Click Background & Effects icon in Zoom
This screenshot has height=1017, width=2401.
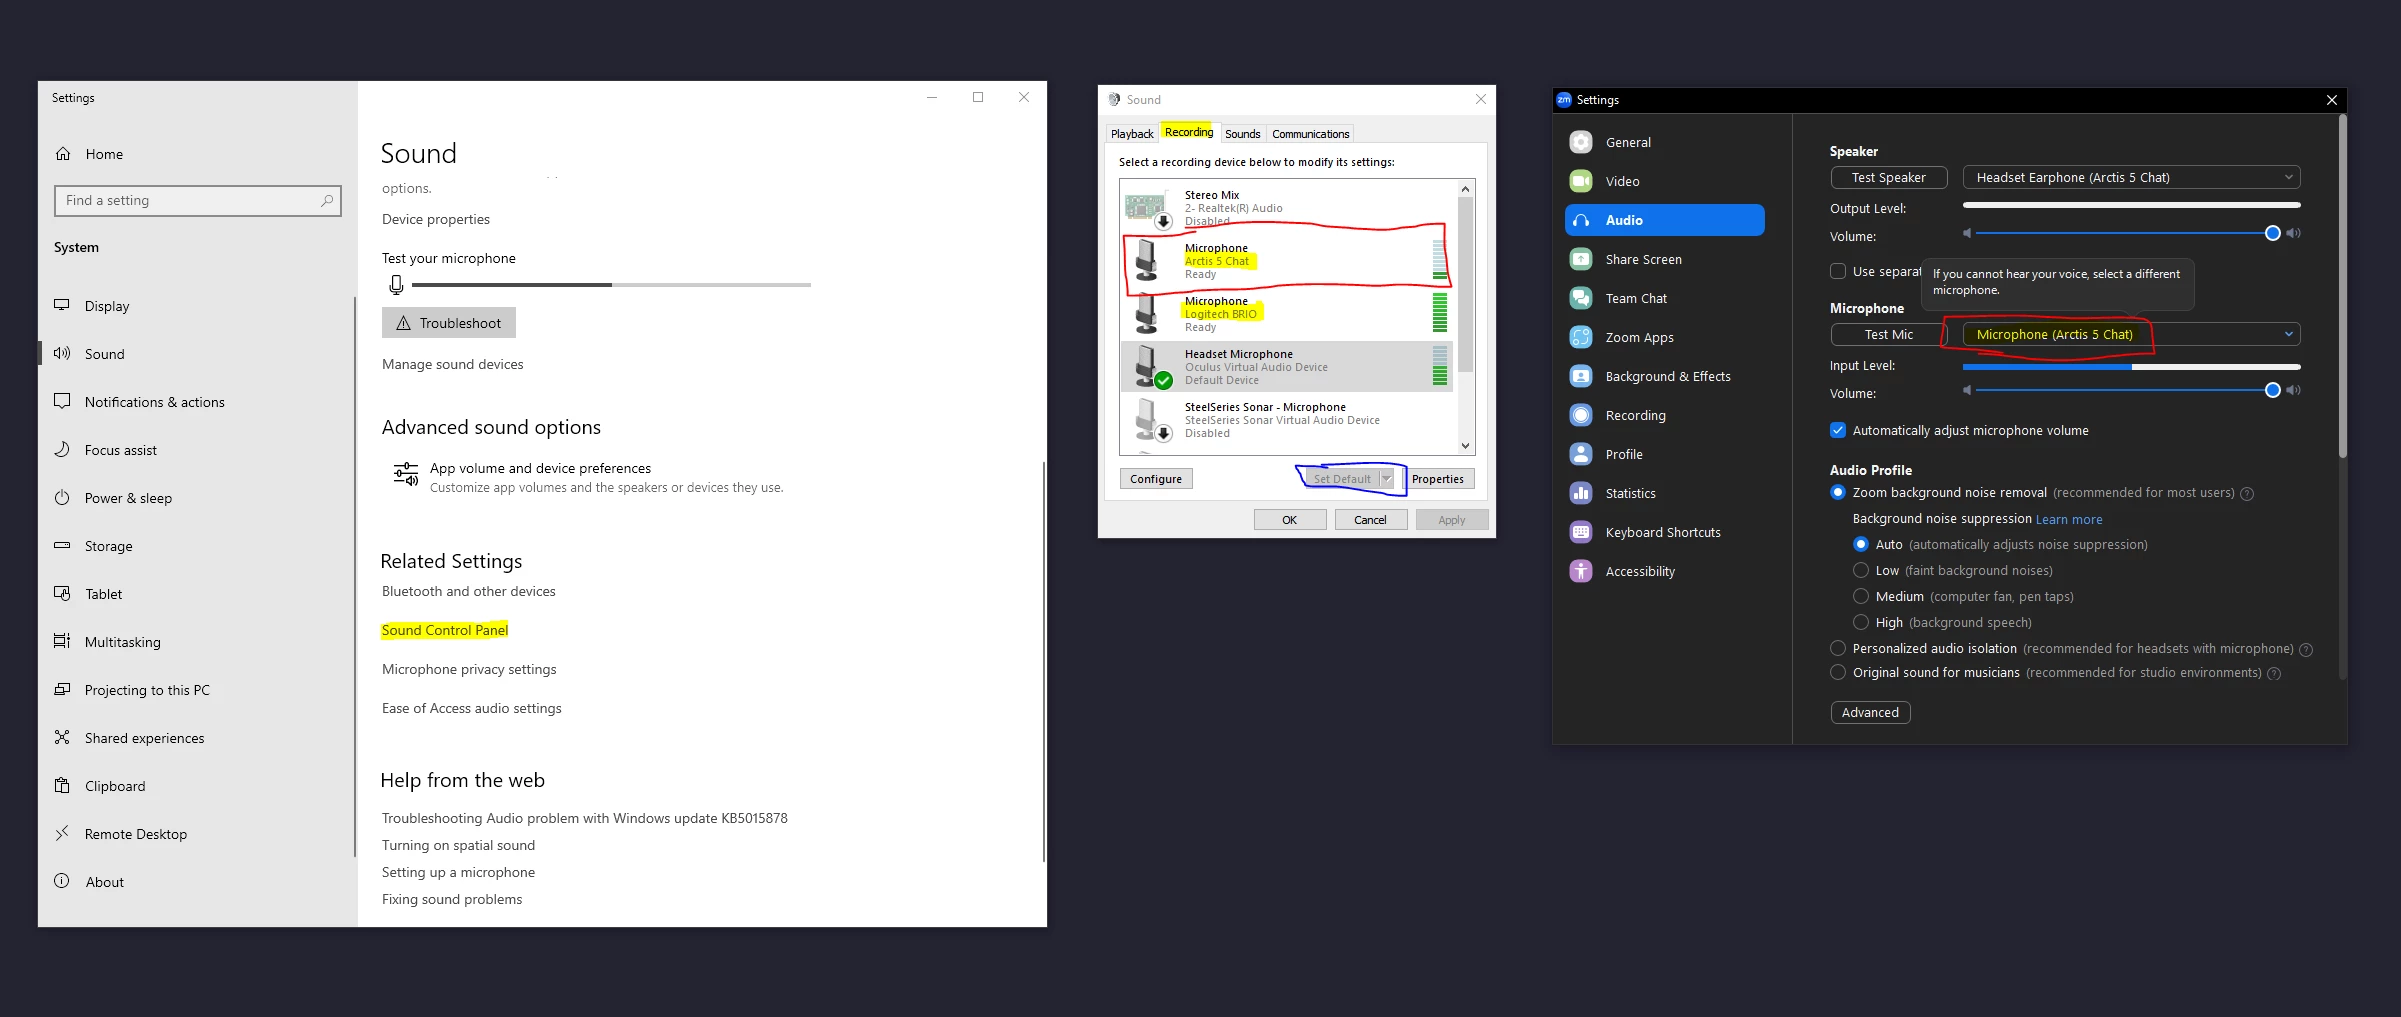pyautogui.click(x=1580, y=376)
